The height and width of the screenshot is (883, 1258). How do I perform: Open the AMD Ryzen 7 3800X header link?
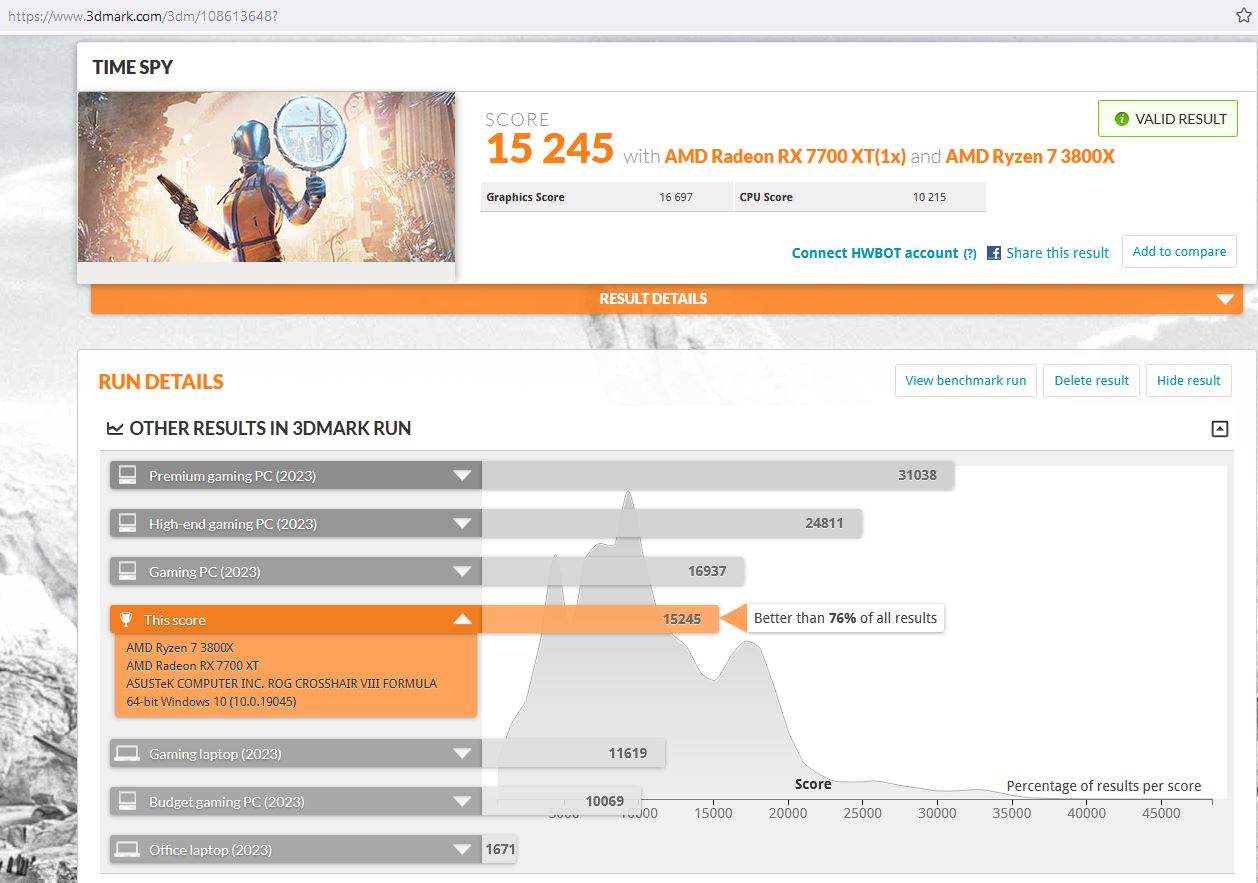pyautogui.click(x=1030, y=156)
